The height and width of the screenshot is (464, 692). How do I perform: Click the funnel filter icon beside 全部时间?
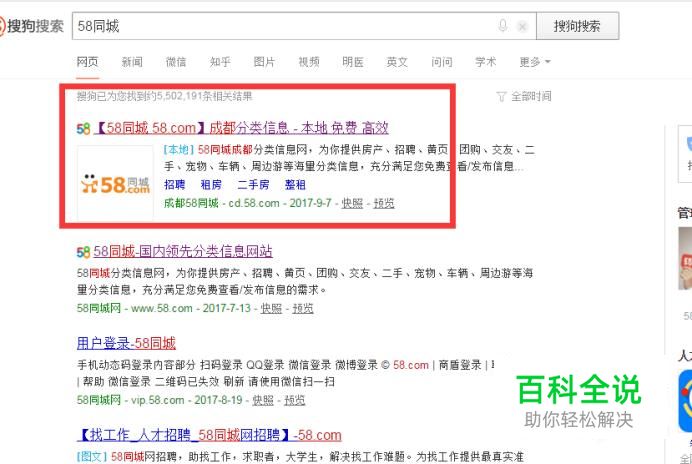(501, 96)
